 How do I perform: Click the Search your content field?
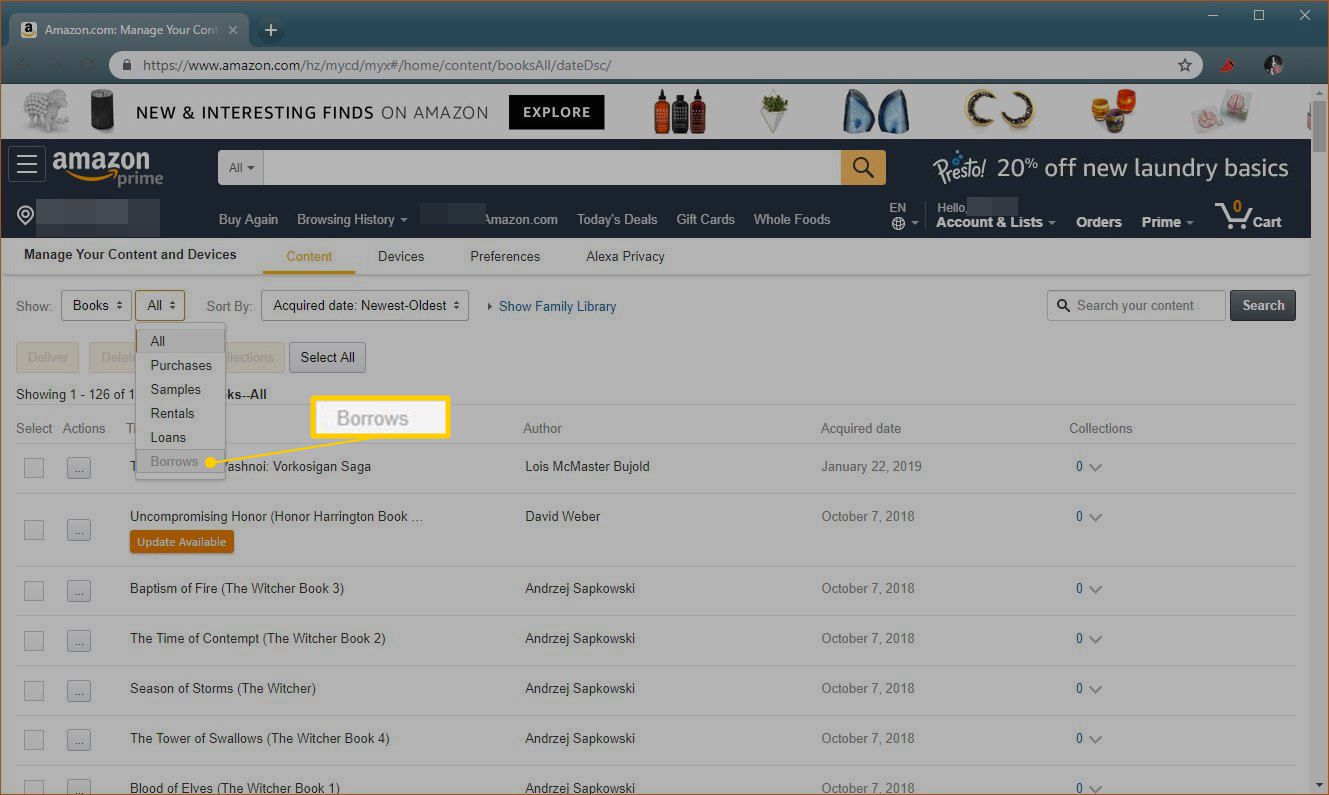(x=1136, y=306)
